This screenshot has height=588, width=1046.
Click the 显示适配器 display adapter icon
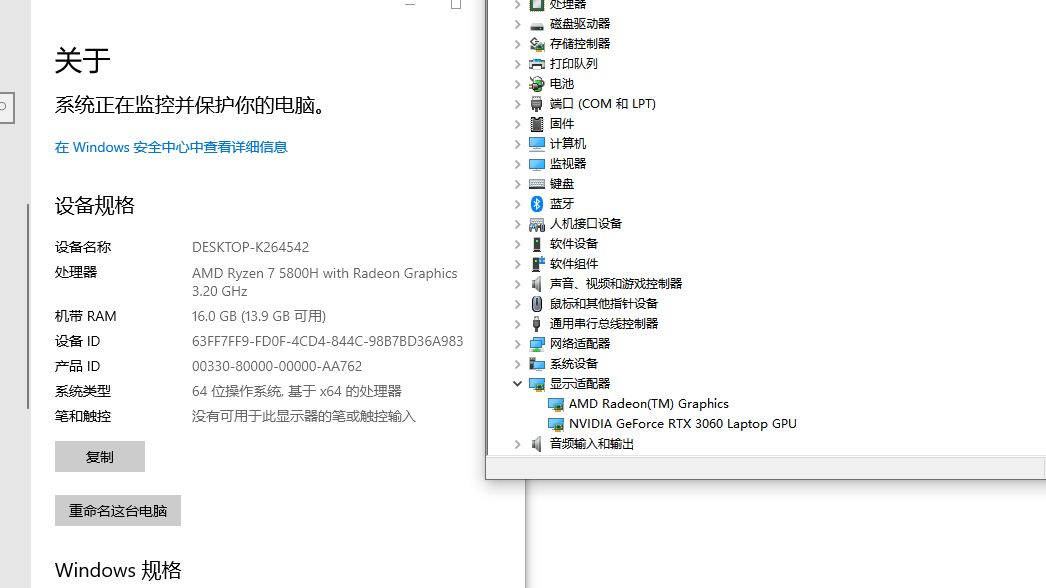point(536,384)
